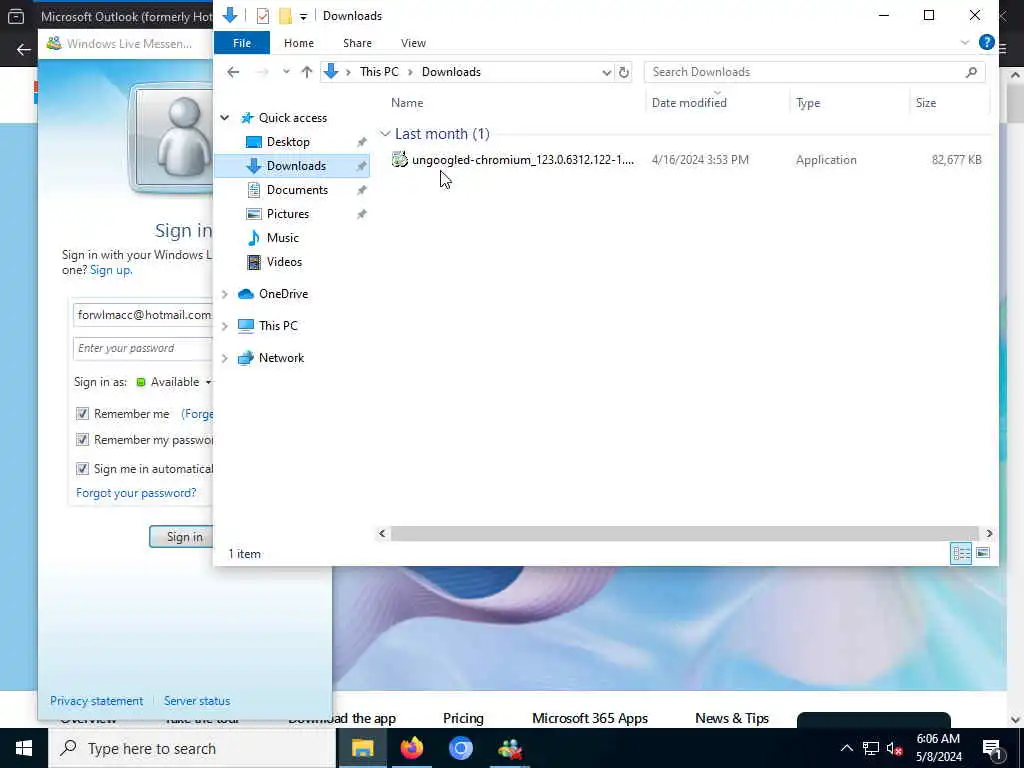Open Forgot your password link
Screen dimensions: 1024x768
[x=136, y=493]
